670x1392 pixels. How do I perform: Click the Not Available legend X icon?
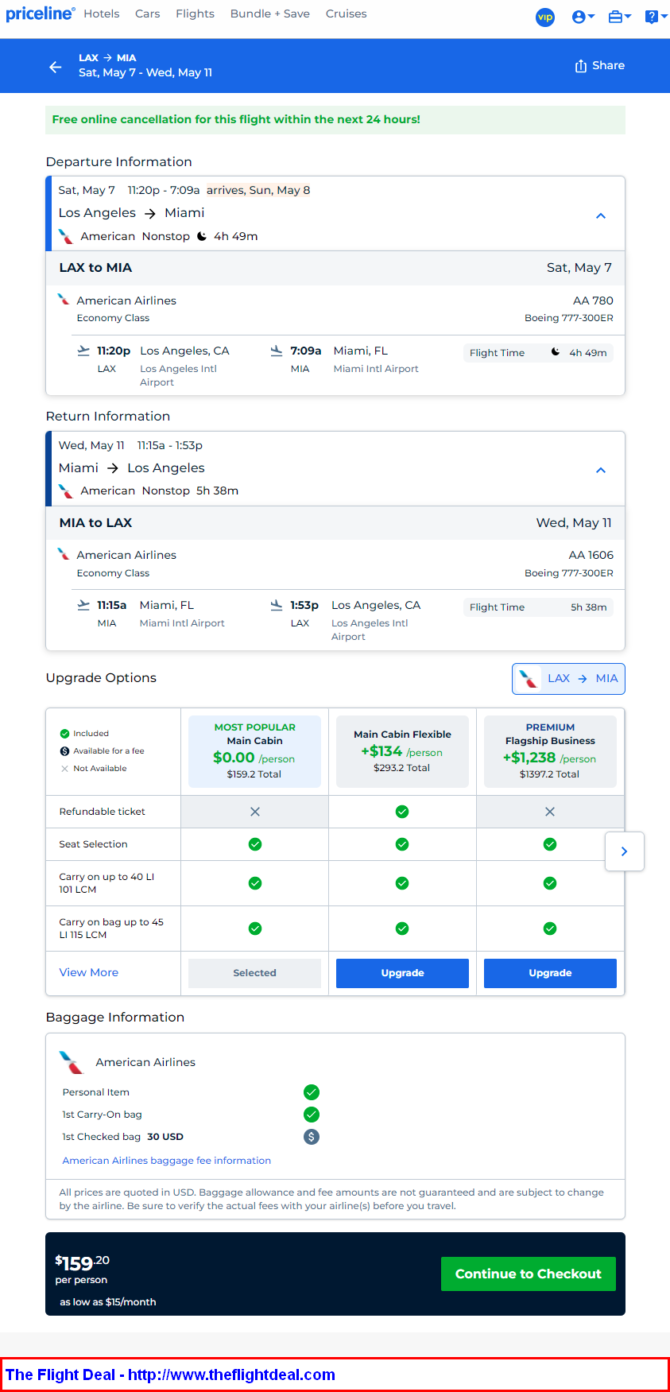(65, 769)
